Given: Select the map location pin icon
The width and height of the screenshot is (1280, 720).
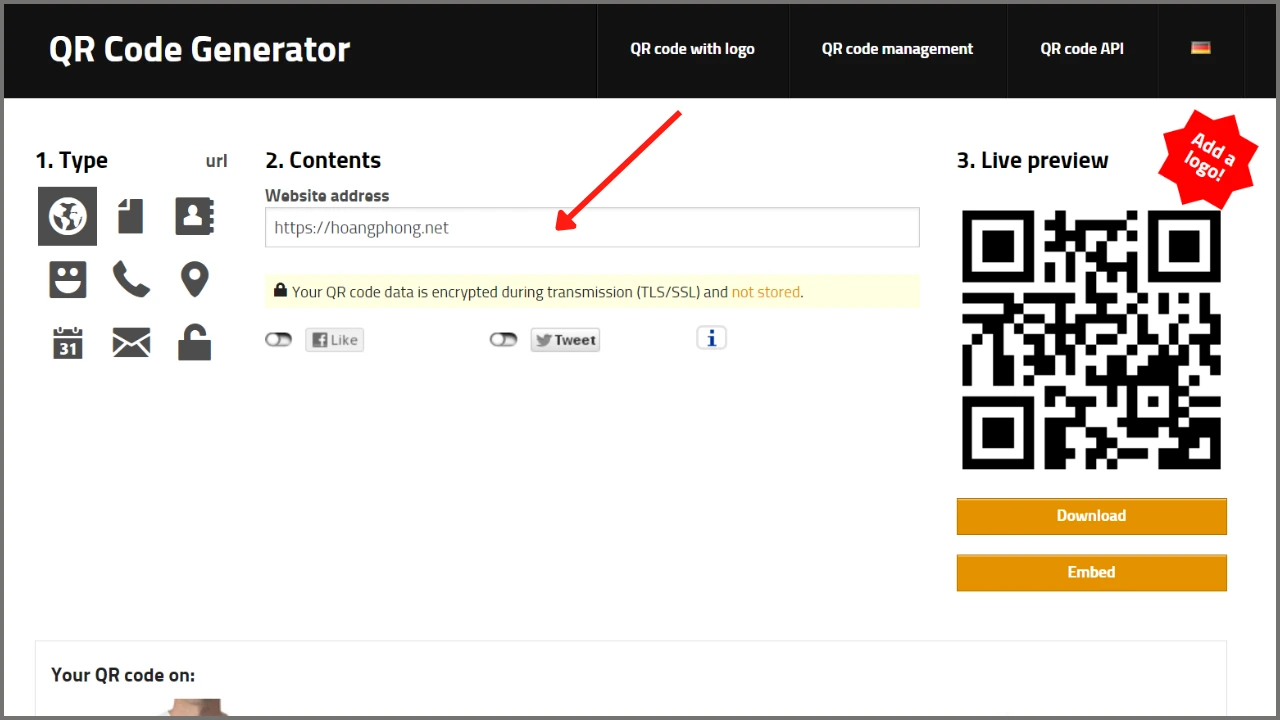Looking at the screenshot, I should pyautogui.click(x=194, y=280).
